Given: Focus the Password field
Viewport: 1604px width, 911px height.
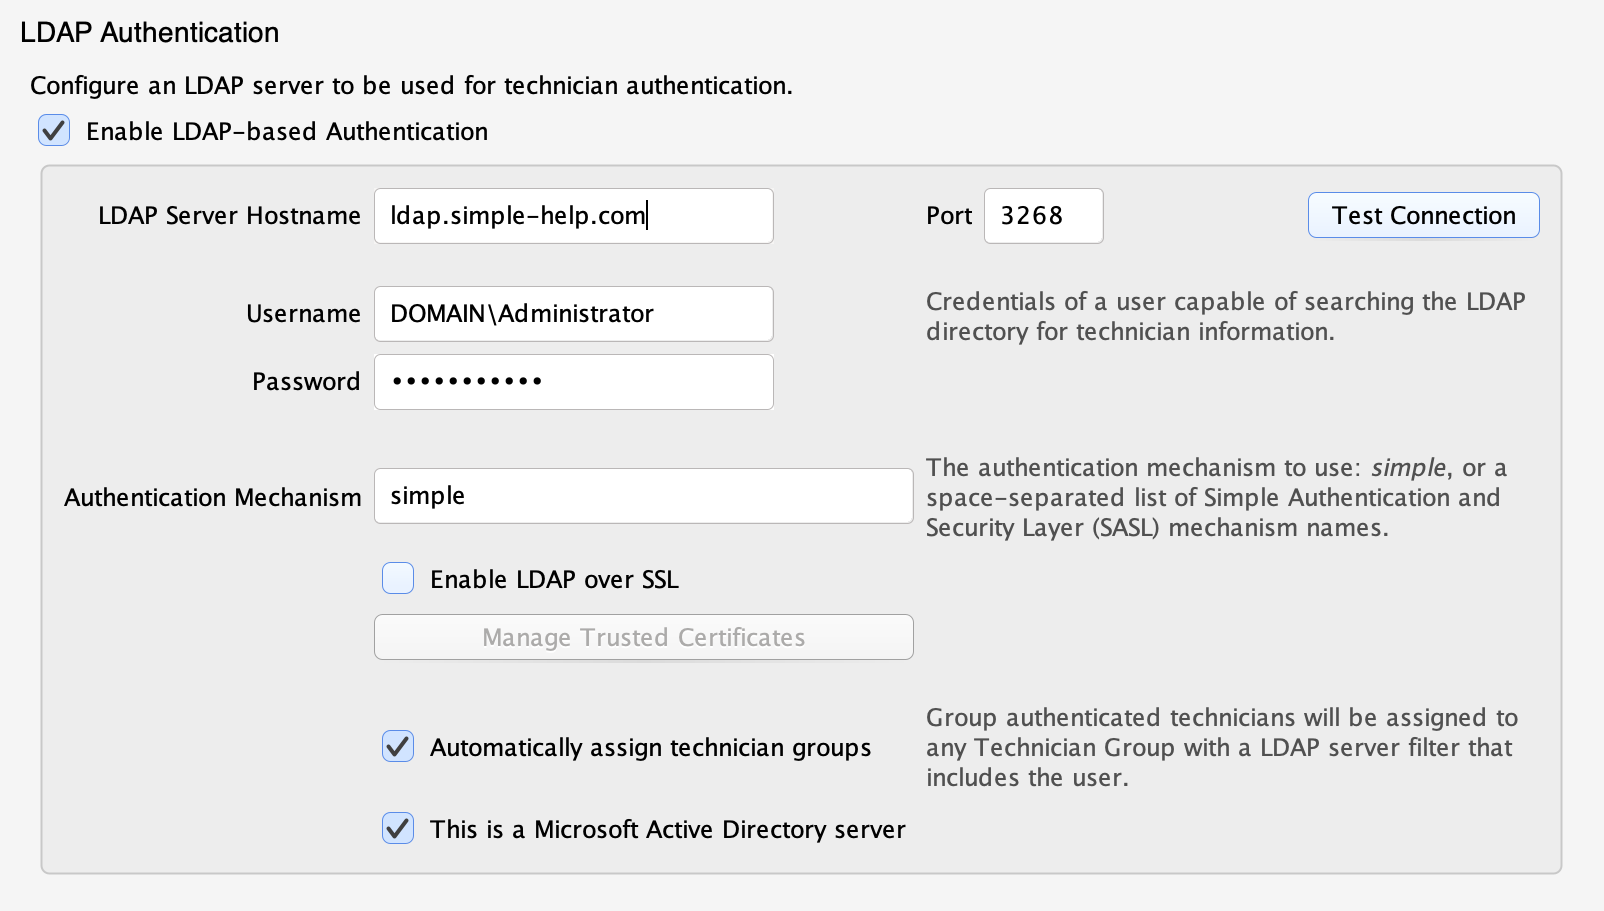Looking at the screenshot, I should pos(573,381).
